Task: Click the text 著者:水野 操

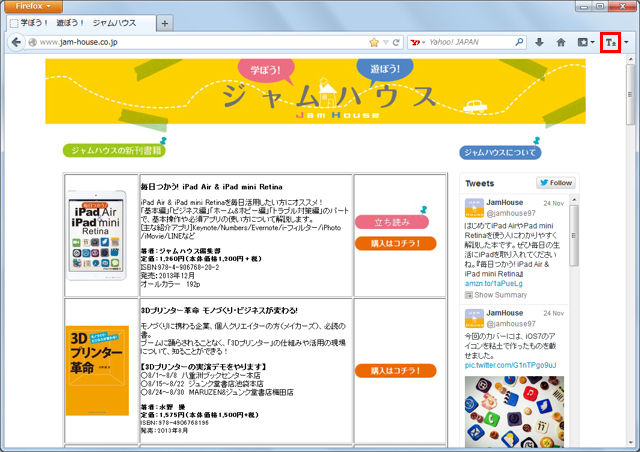Action: [162, 407]
